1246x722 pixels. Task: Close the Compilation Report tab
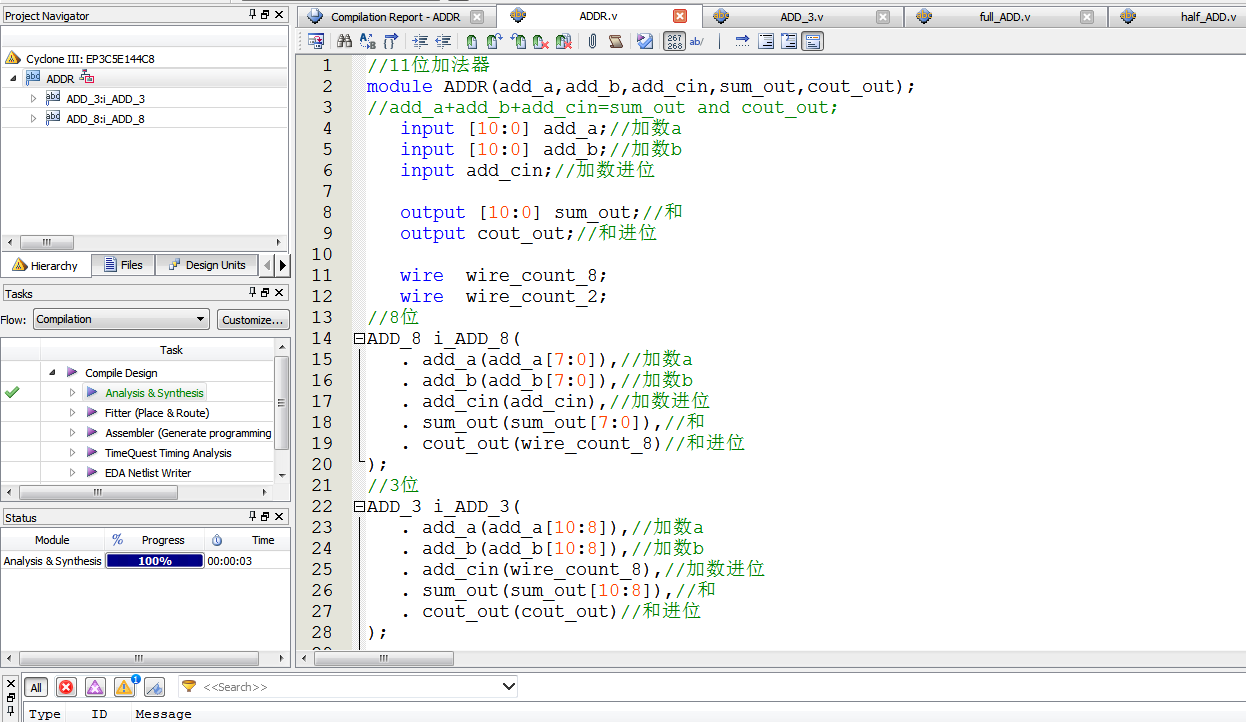(477, 17)
